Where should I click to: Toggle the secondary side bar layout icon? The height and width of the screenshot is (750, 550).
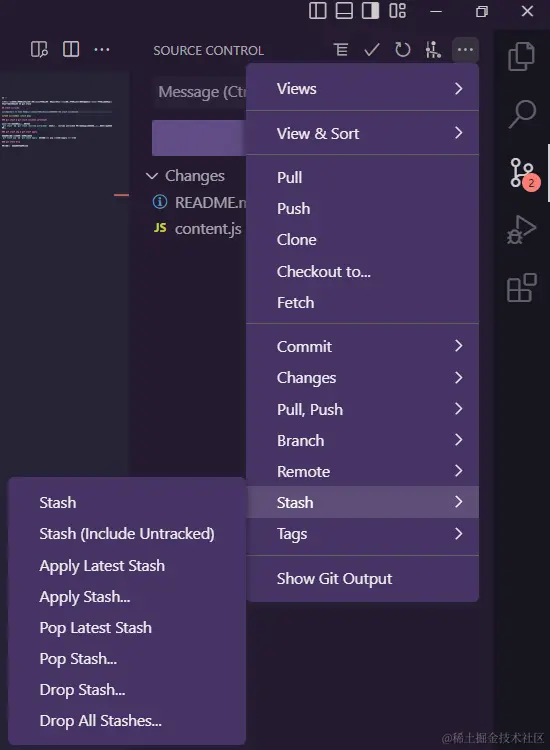point(370,11)
